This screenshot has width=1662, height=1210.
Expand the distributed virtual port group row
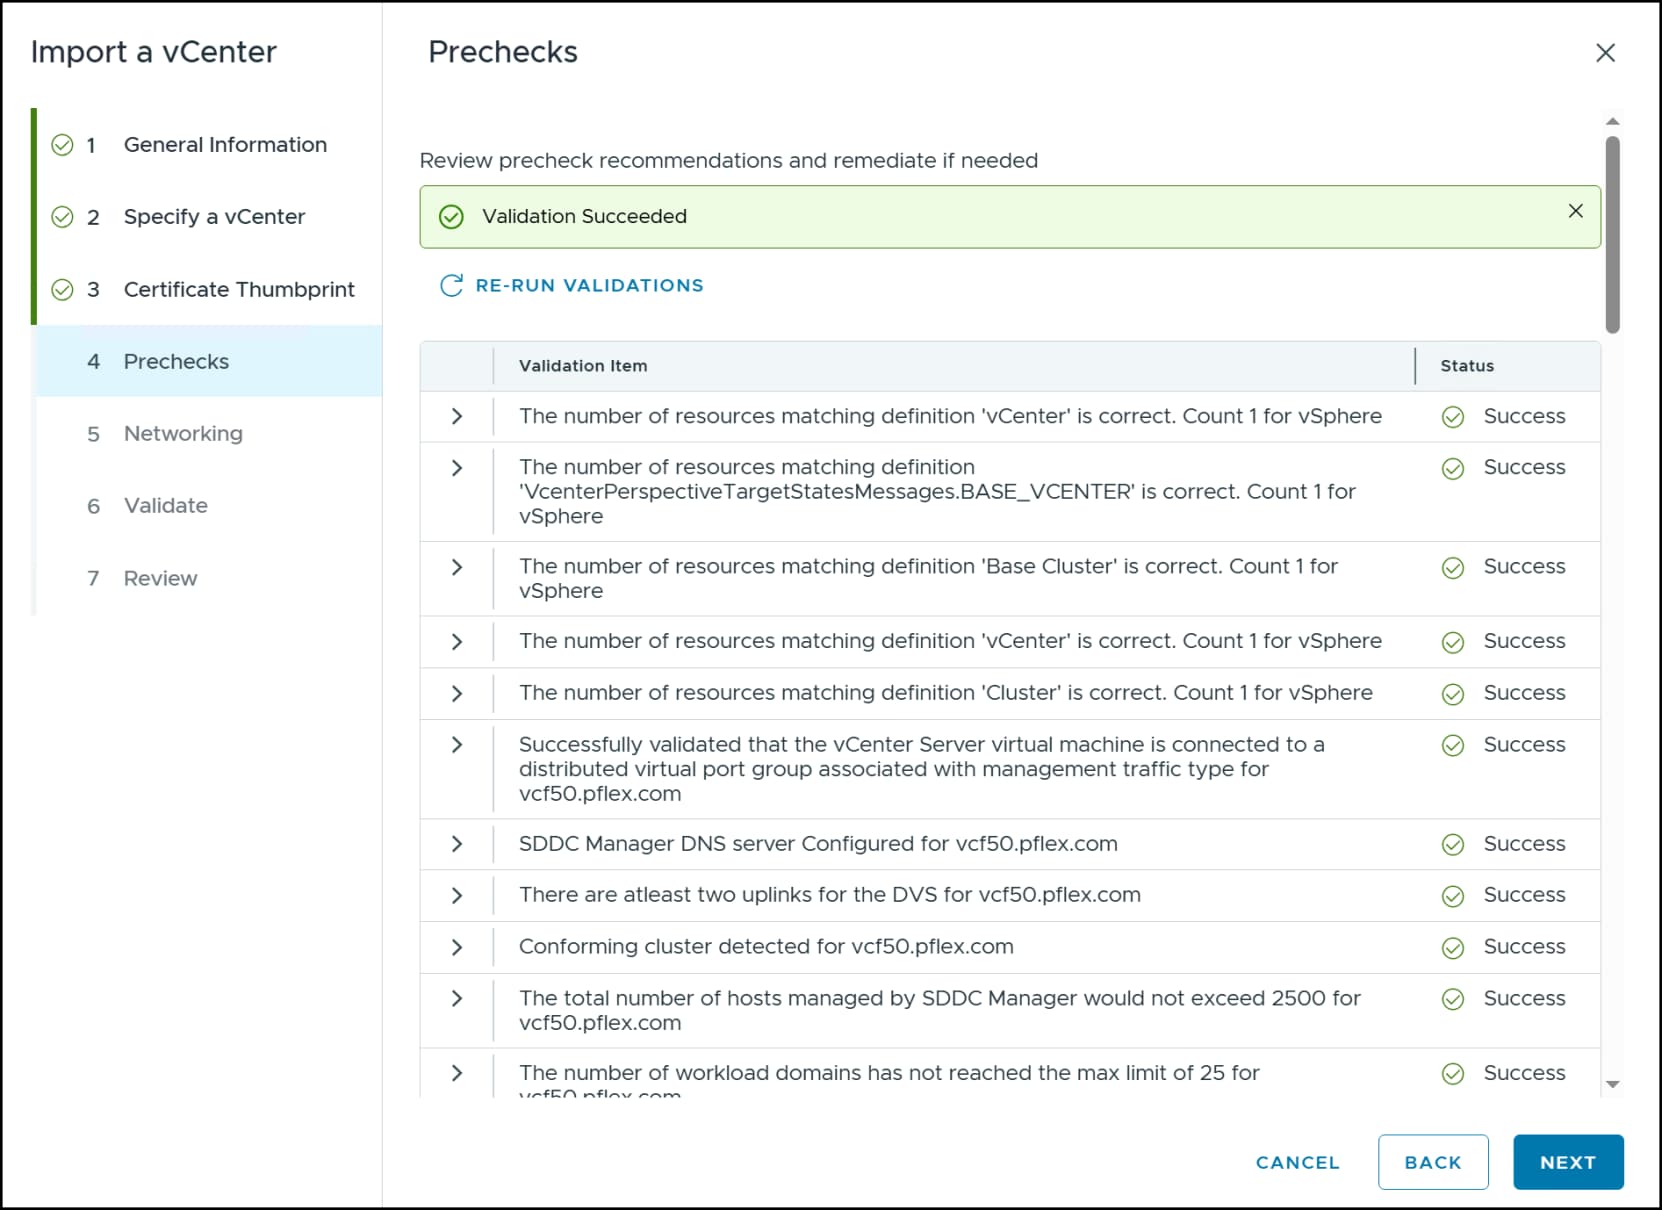pyautogui.click(x=457, y=745)
